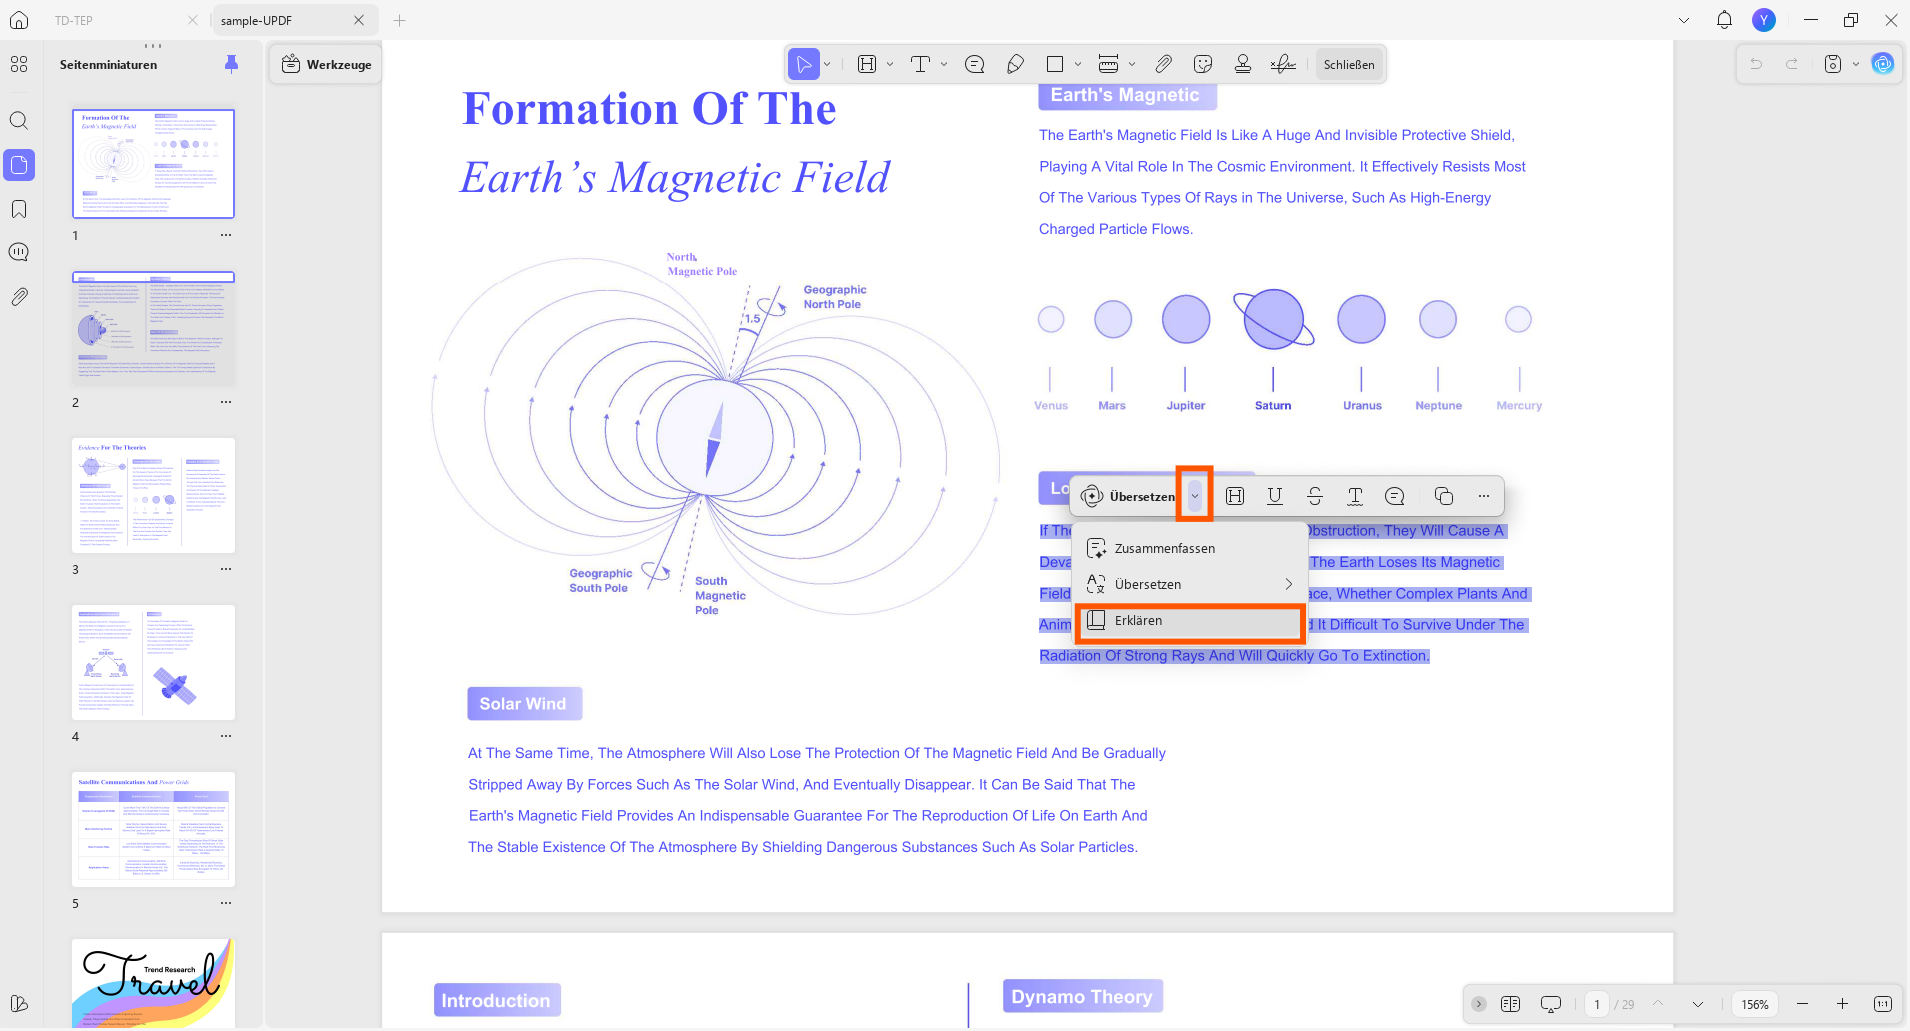The height and width of the screenshot is (1031, 1910).
Task: Go to next page with down chevron
Action: pos(1697,1004)
